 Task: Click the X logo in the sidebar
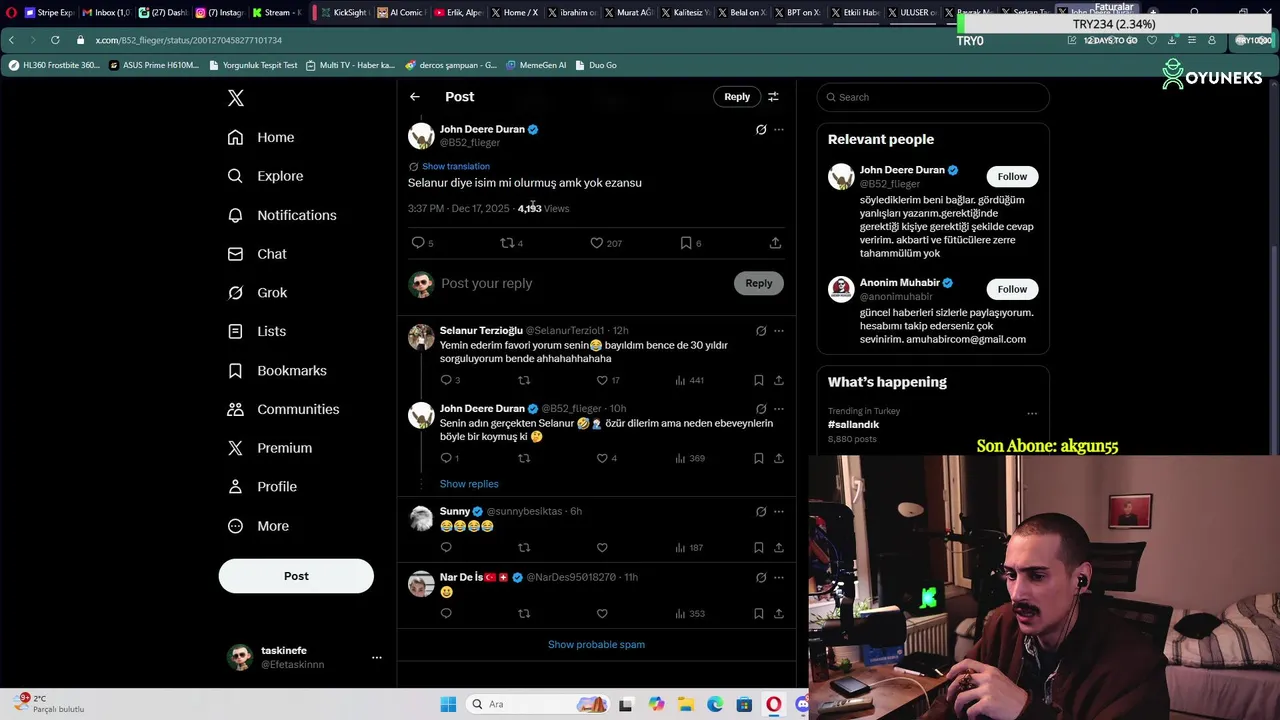pos(236,98)
